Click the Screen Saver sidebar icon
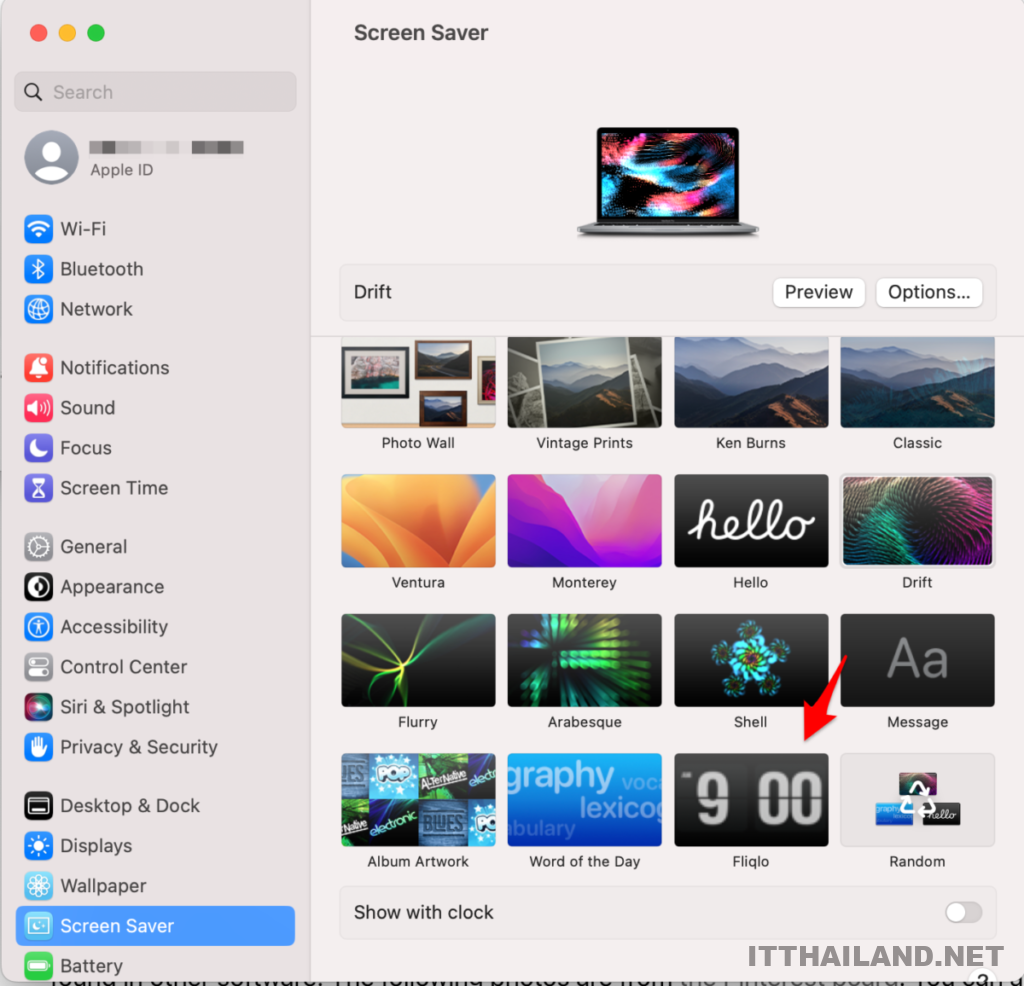This screenshot has height=986, width=1024. point(39,926)
